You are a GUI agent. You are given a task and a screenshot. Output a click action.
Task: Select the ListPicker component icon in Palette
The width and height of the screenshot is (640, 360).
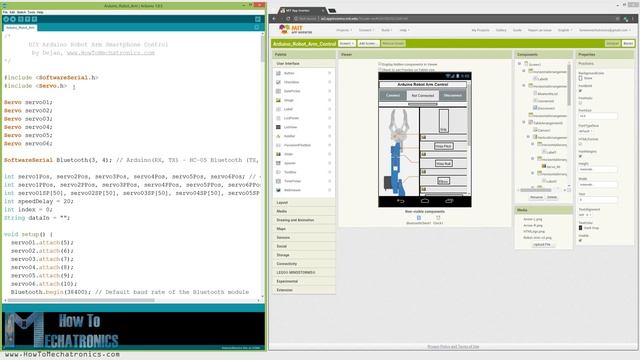tap(278, 118)
